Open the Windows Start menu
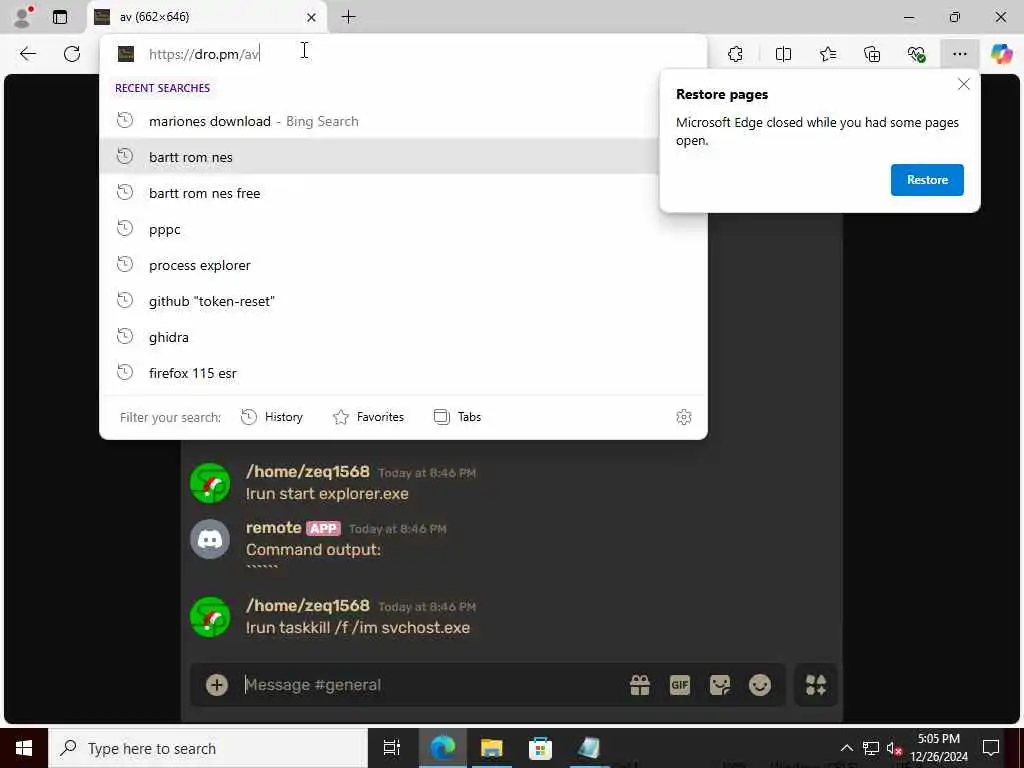This screenshot has height=768, width=1024. click(24, 748)
